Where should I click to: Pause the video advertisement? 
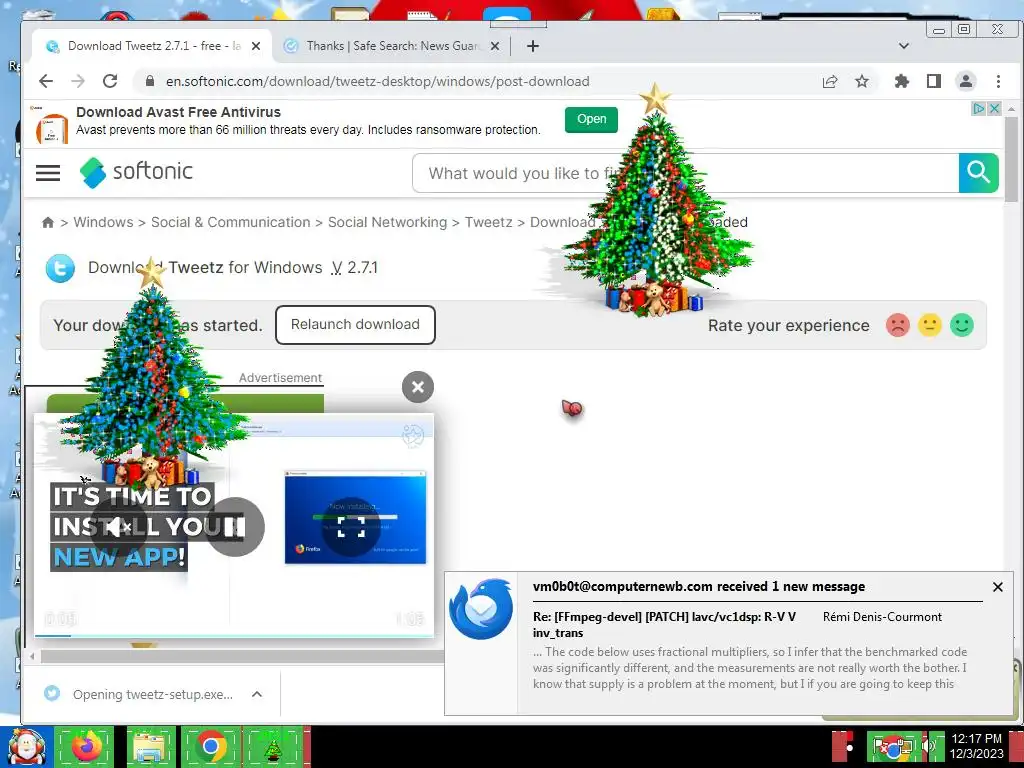click(235, 526)
